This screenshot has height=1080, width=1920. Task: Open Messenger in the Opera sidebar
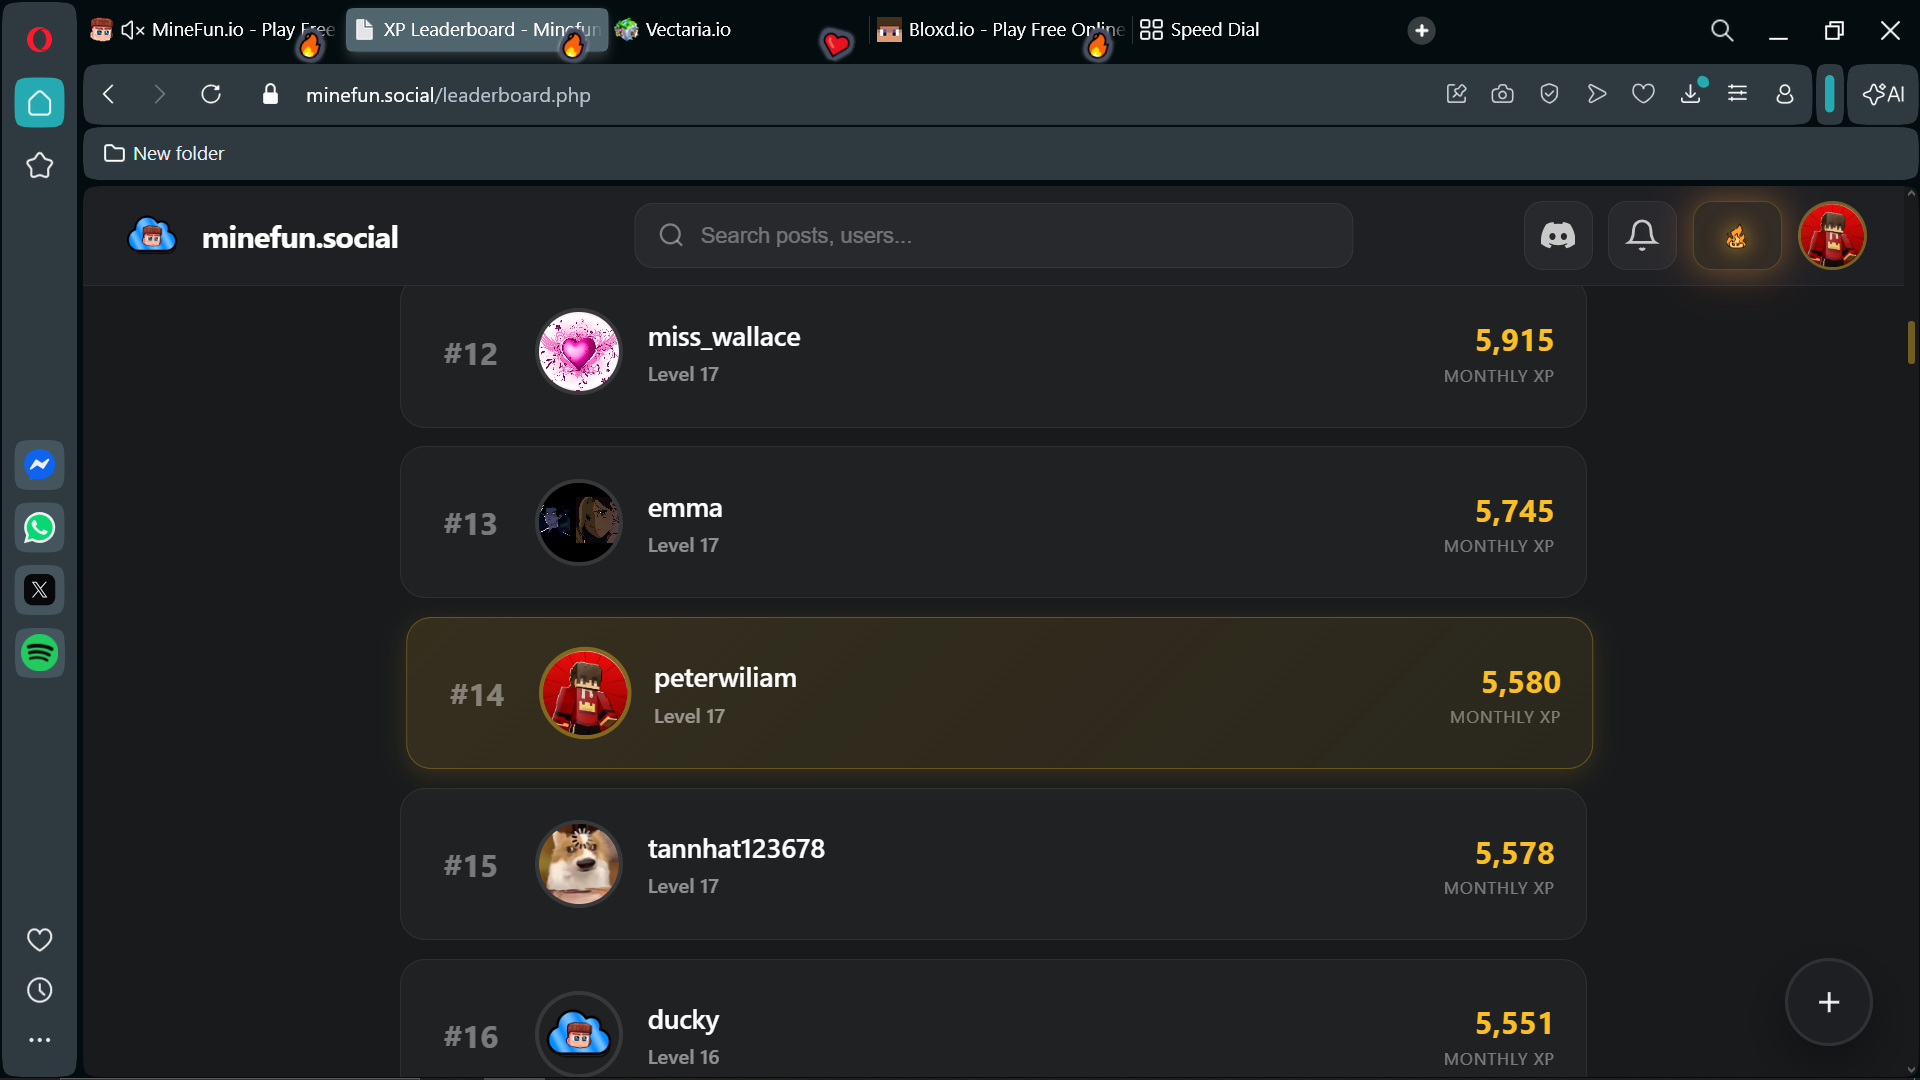[40, 465]
